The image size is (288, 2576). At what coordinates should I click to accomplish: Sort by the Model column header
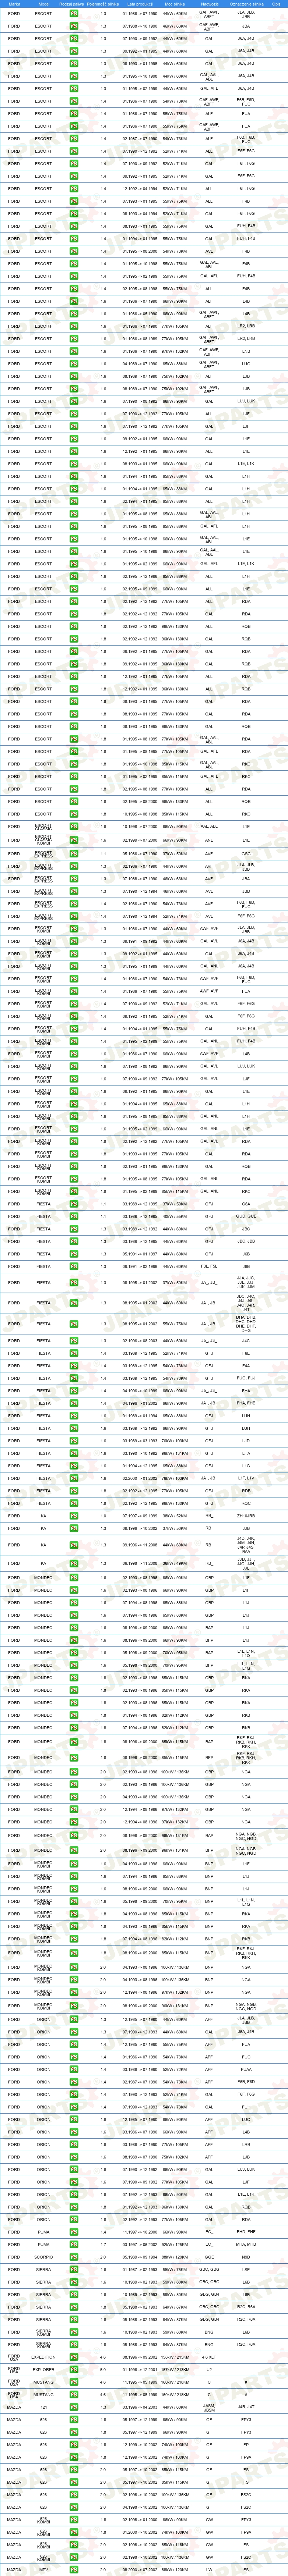click(43, 4)
